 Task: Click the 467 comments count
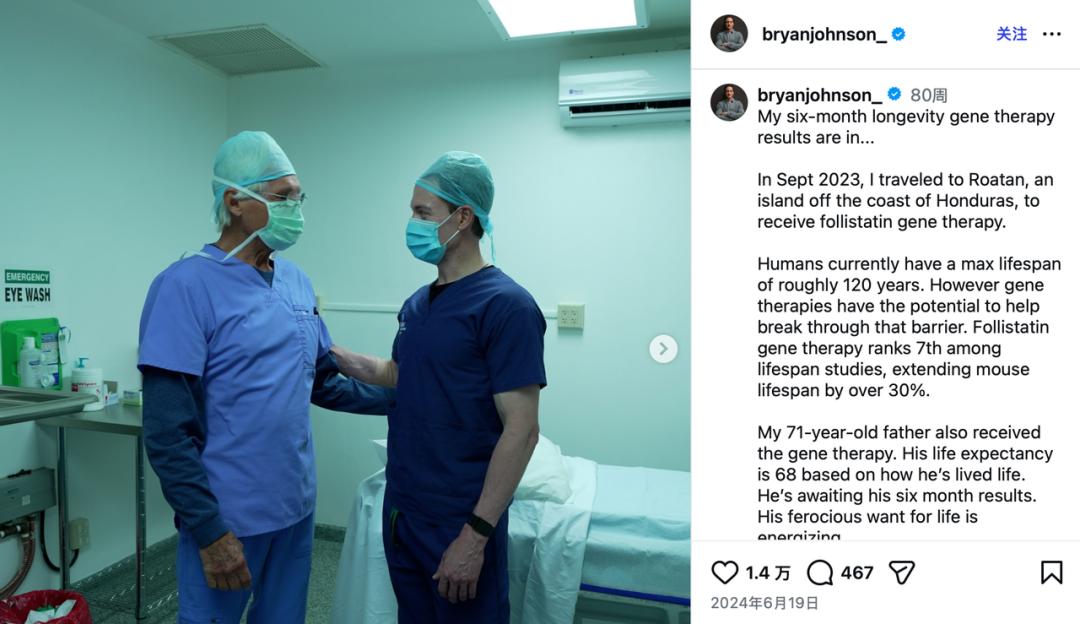pyautogui.click(x=857, y=573)
